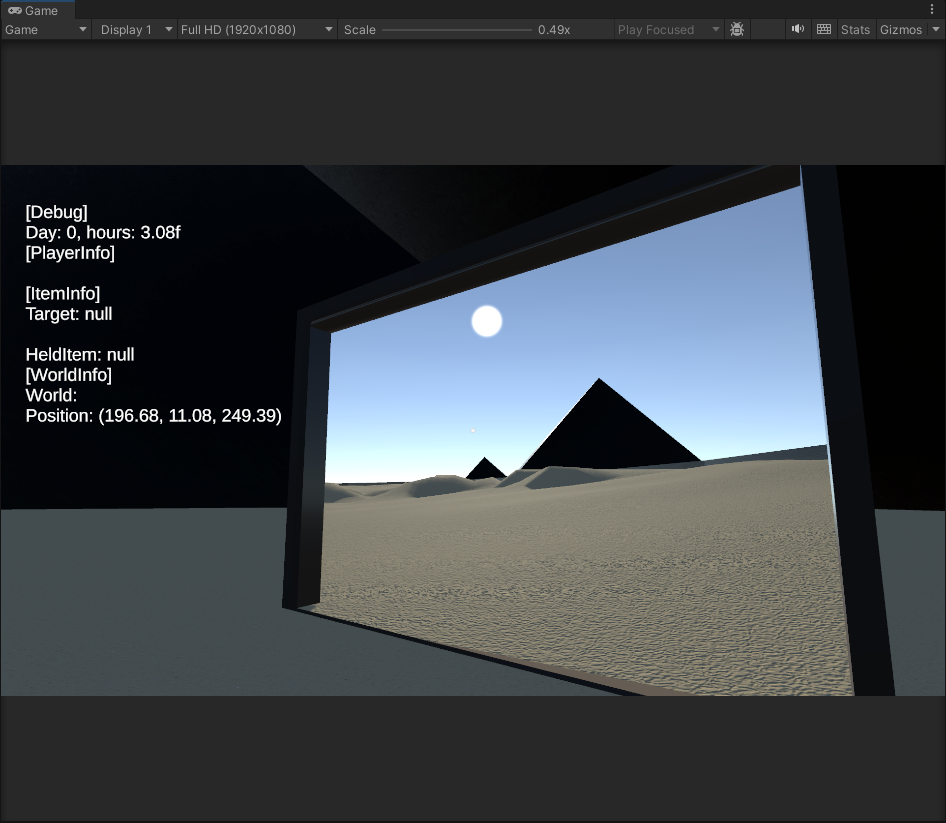Click the 'World:' debug line
946x823 pixels.
tap(51, 395)
